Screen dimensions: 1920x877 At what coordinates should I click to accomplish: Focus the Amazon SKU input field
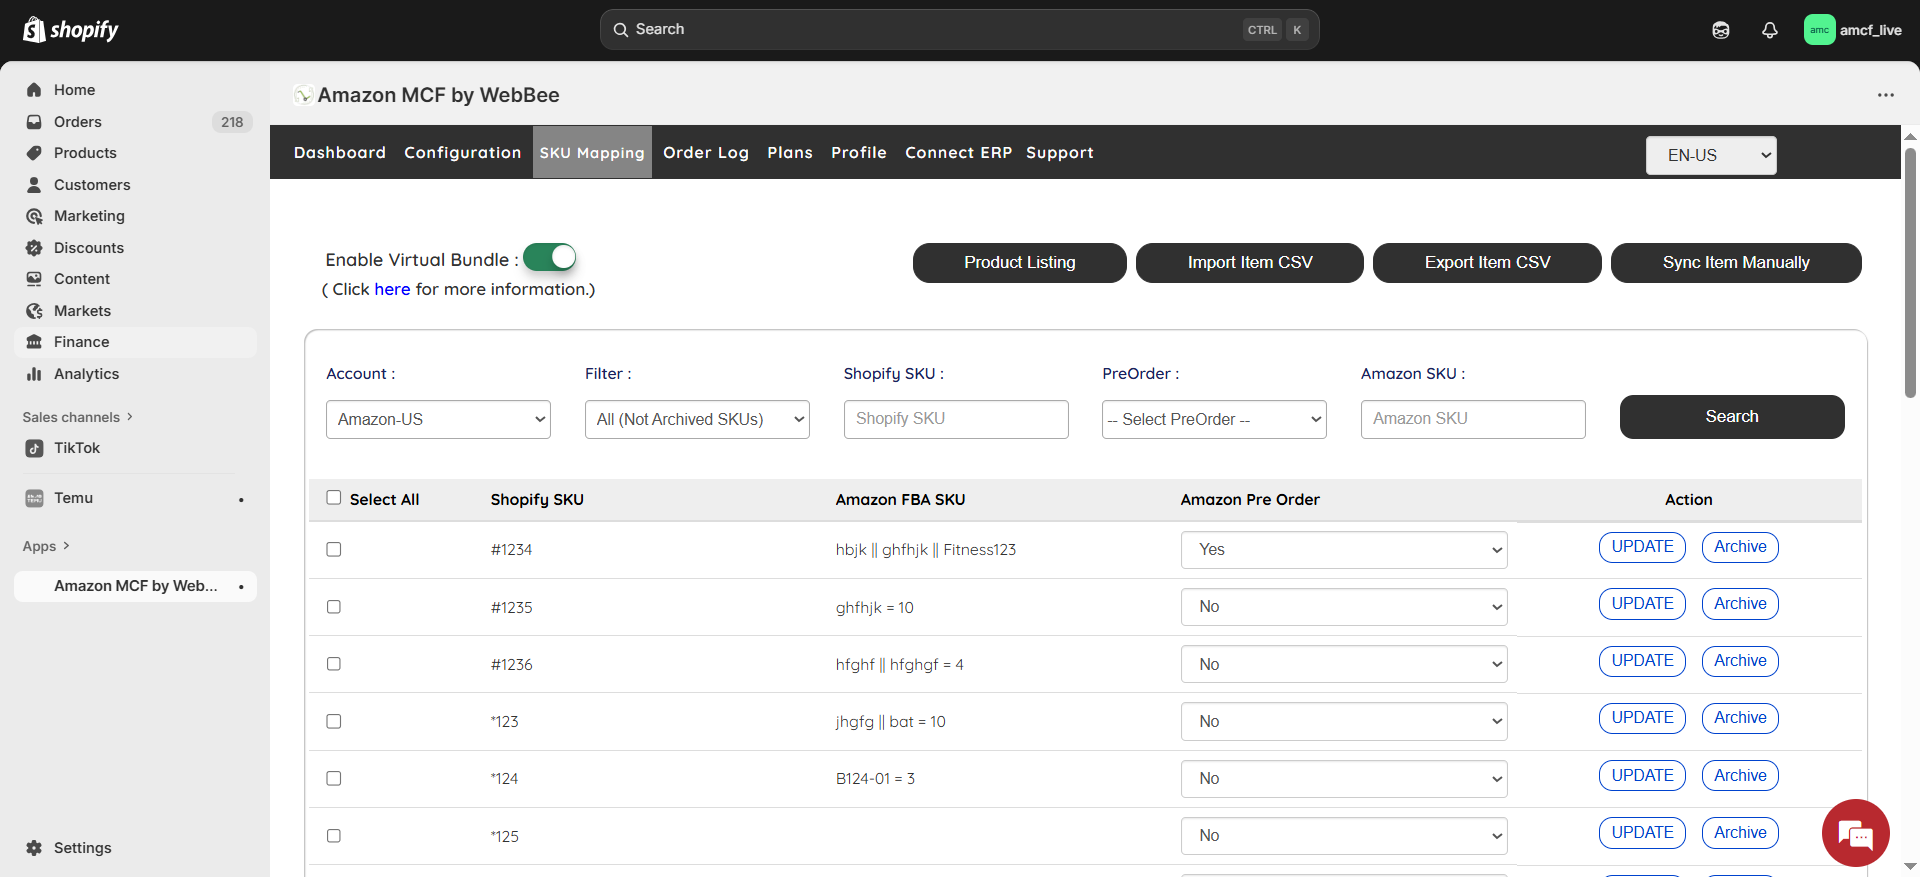(1473, 419)
